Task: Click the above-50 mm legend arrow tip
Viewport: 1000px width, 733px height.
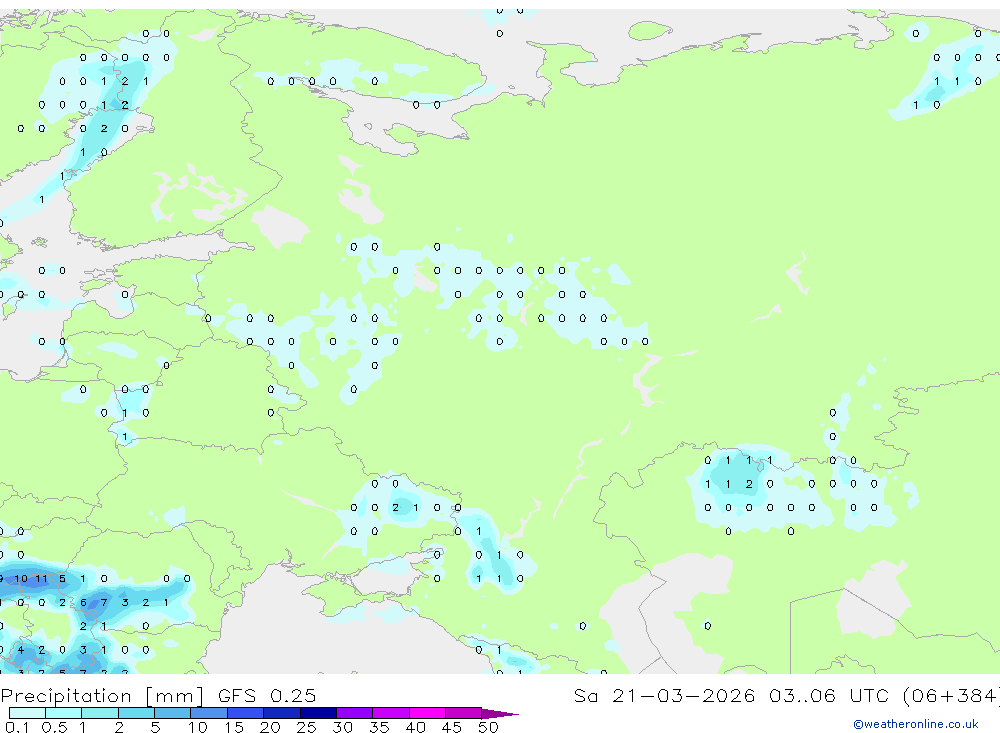Action: [x=500, y=714]
